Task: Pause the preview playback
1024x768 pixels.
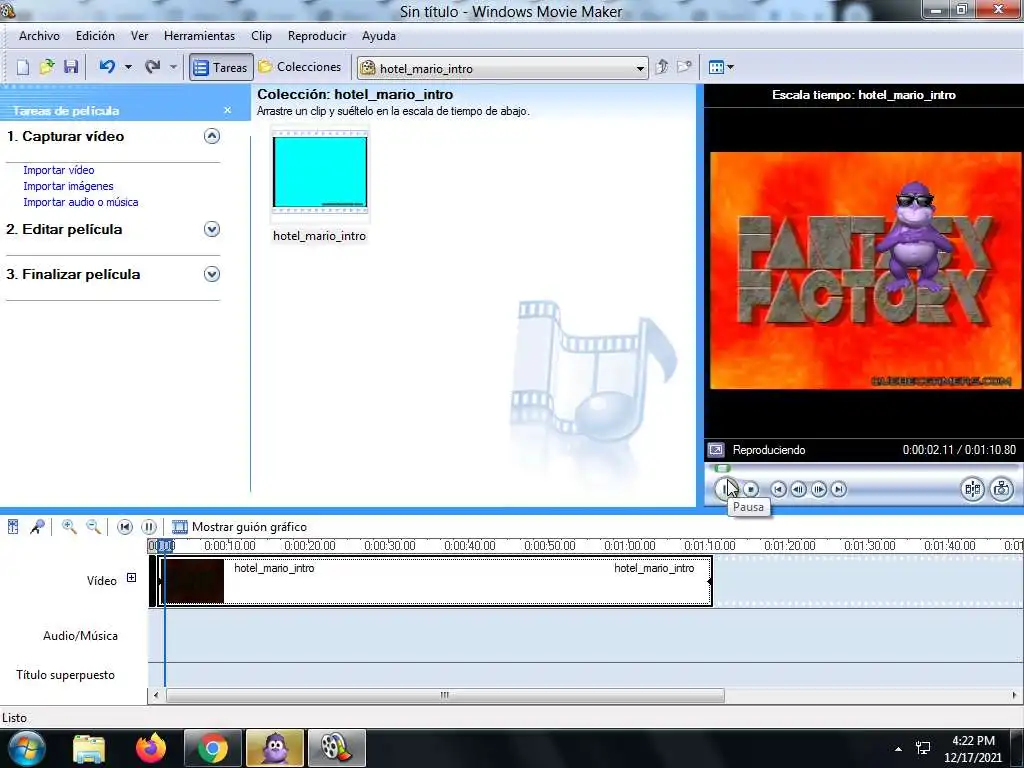Action: click(726, 488)
